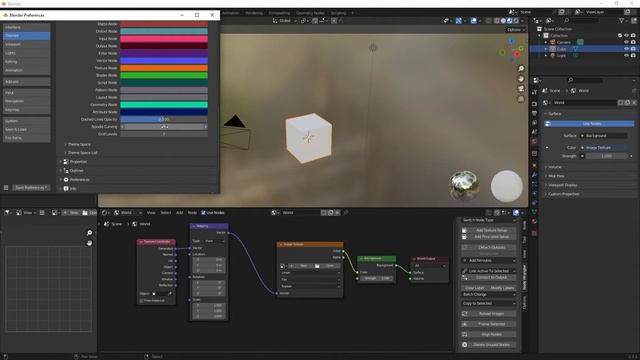Click the viewport pan hand icon
The width and height of the screenshot is (640, 360).
(x=521, y=79)
